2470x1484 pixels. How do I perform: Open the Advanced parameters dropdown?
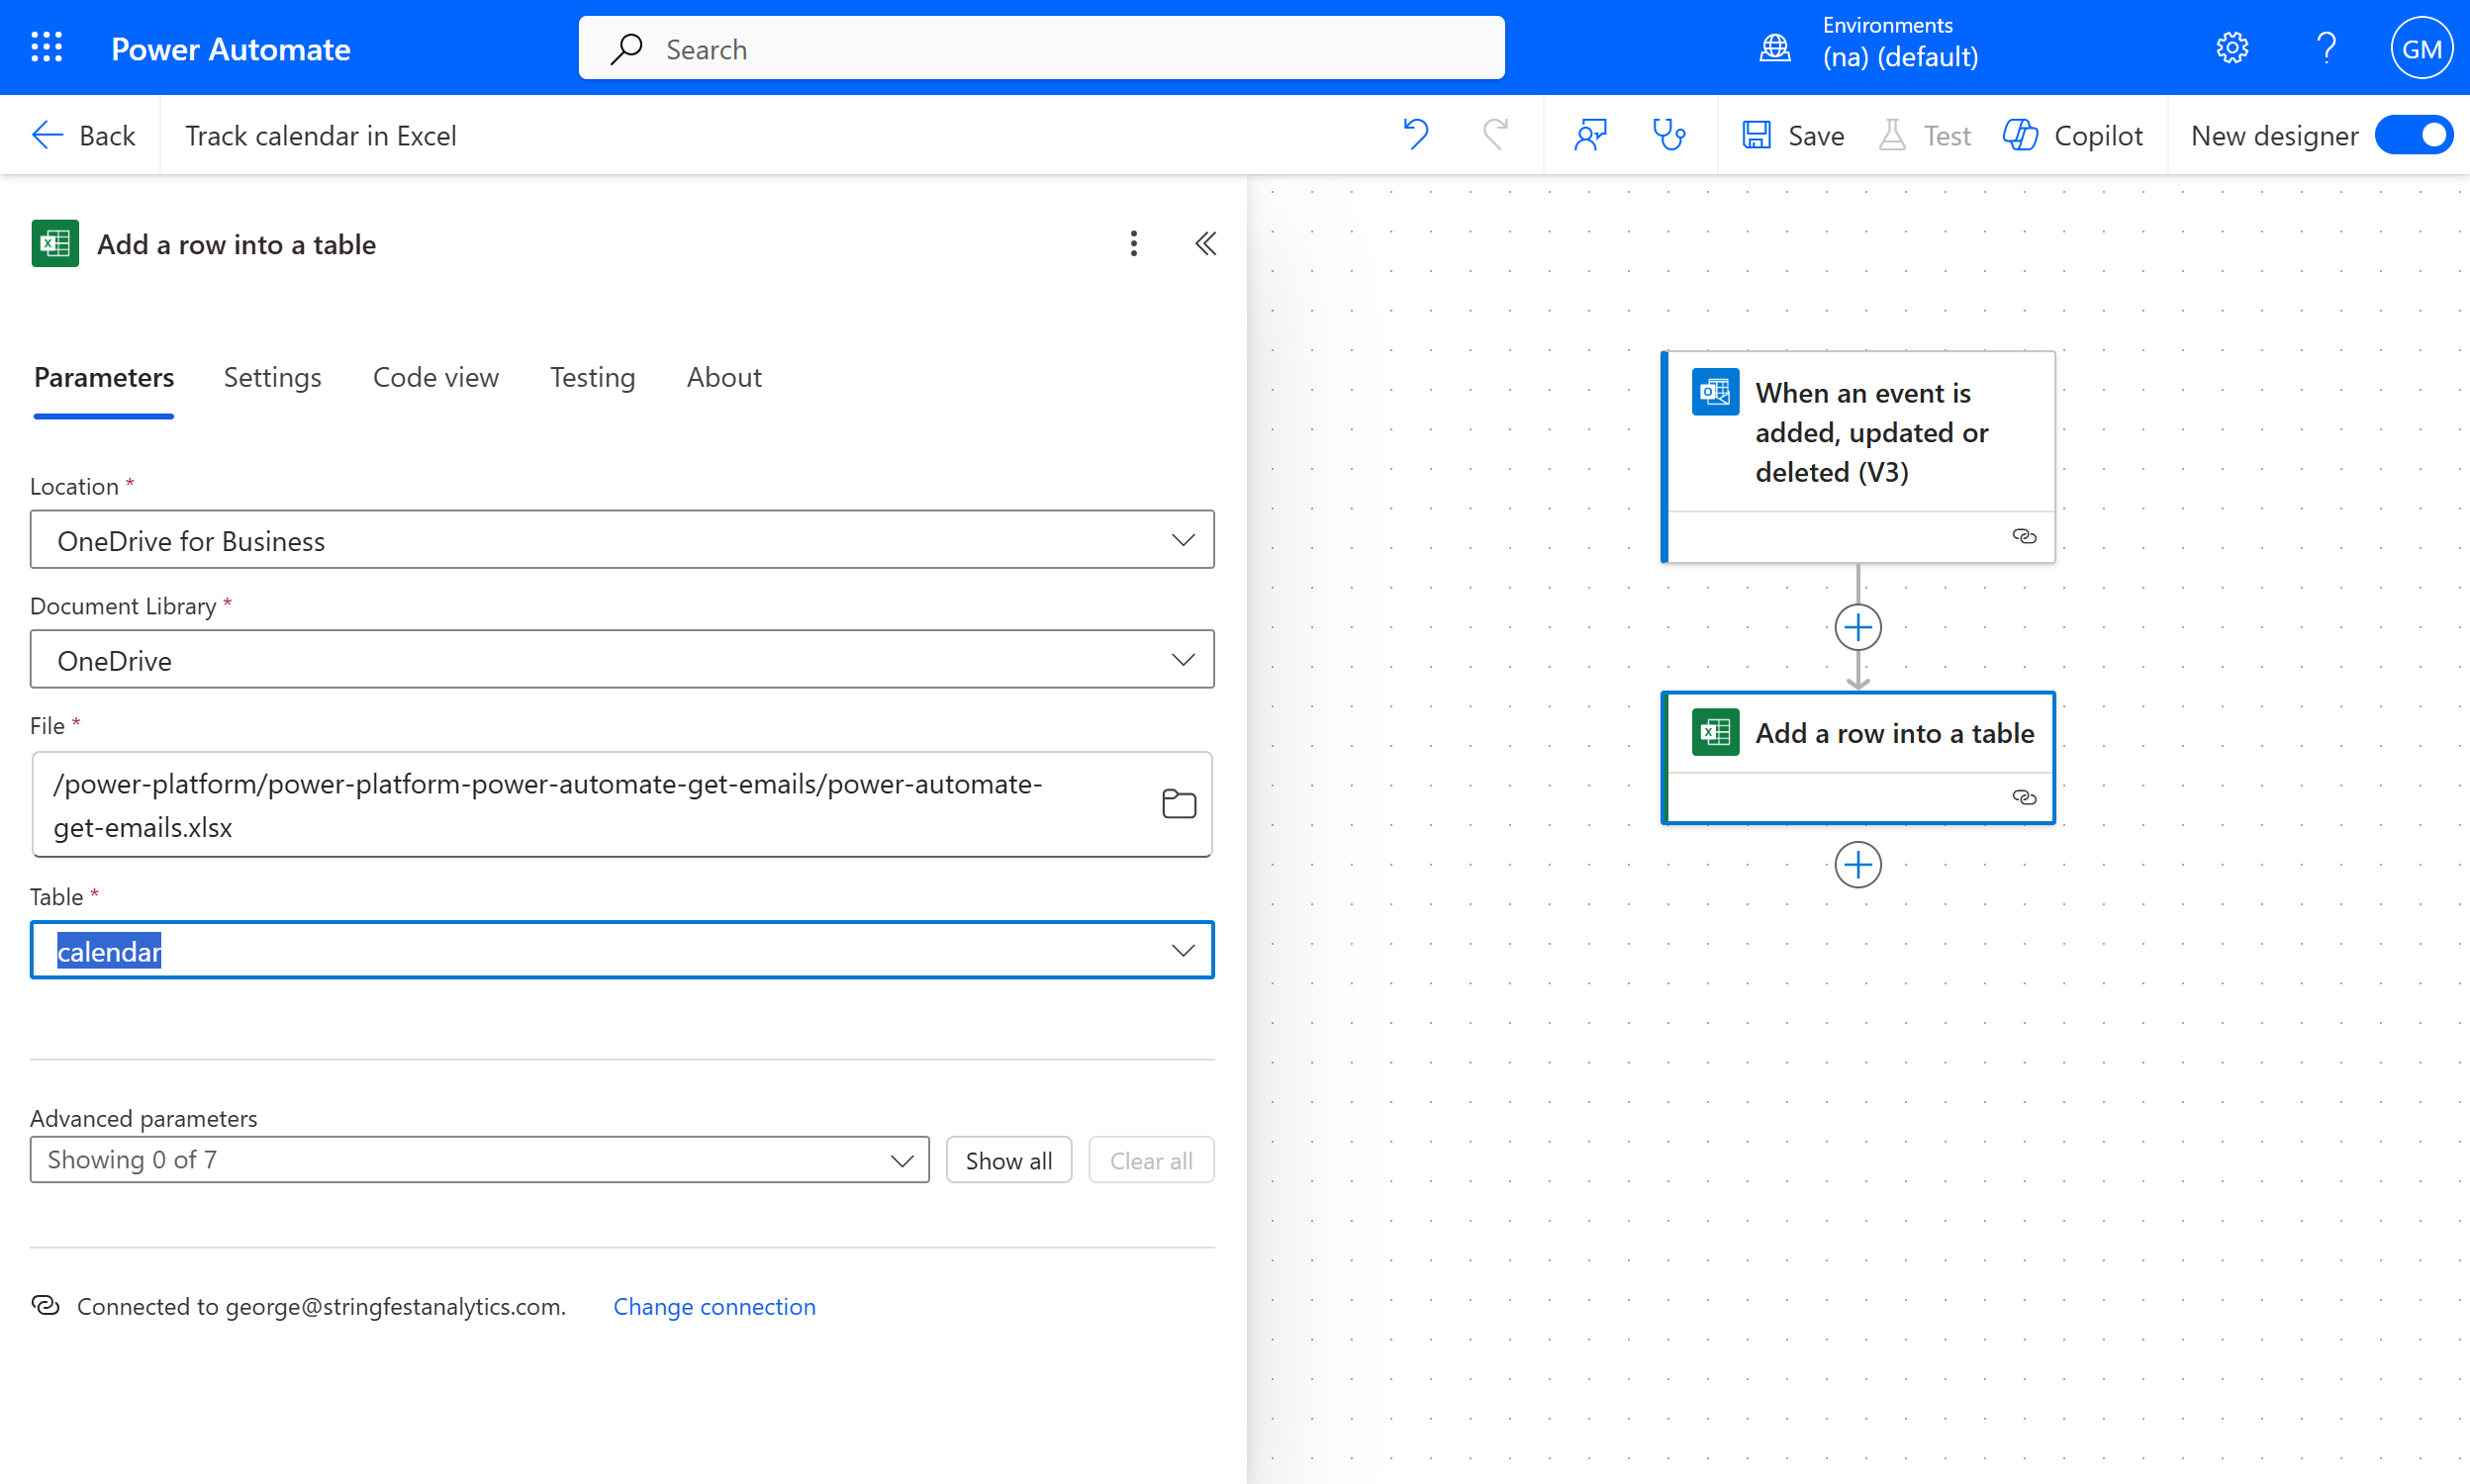pyautogui.click(x=479, y=1159)
